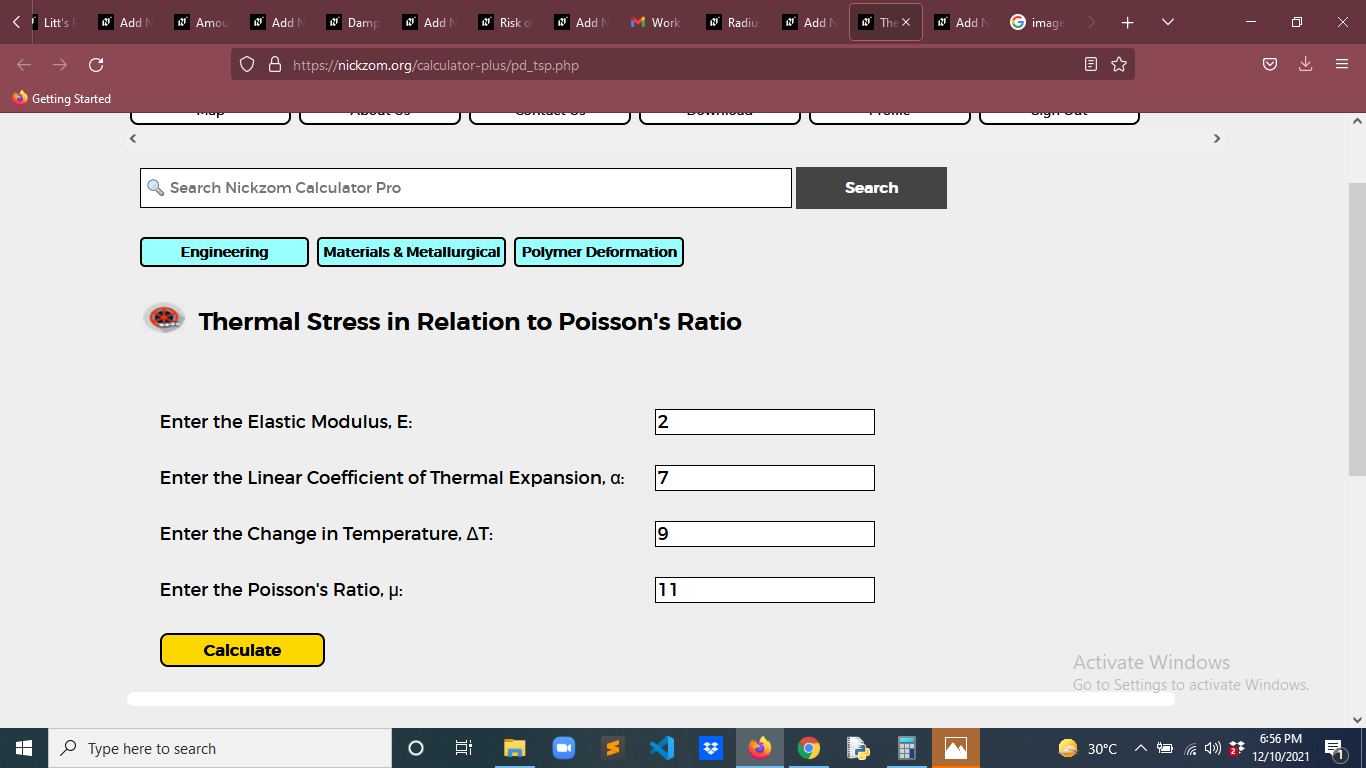Image resolution: width=1366 pixels, height=768 pixels.
Task: Click the browser Back arrow
Action: click(x=24, y=65)
